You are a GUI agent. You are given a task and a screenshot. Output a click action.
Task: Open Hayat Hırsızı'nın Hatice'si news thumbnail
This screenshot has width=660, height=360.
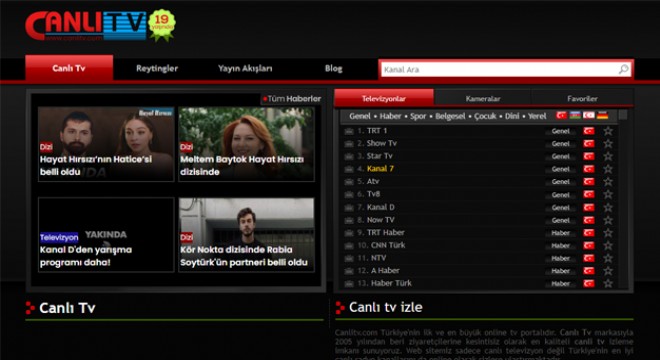tap(106, 144)
